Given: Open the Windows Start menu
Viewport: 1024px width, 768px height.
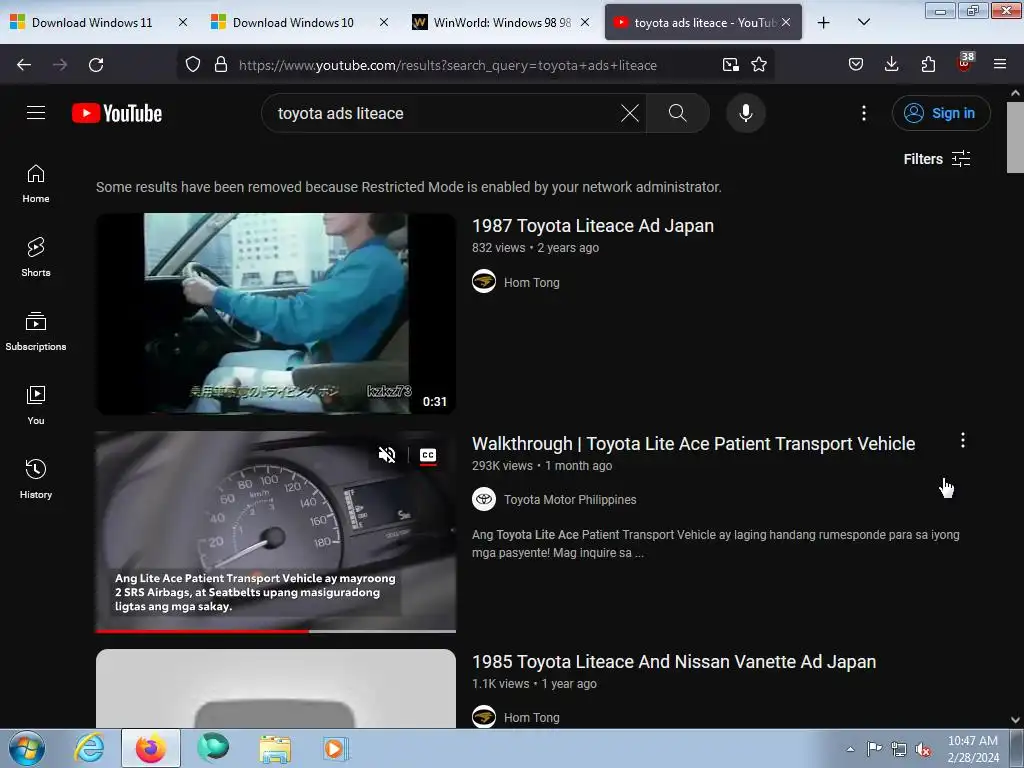Looking at the screenshot, I should pyautogui.click(x=27, y=748).
